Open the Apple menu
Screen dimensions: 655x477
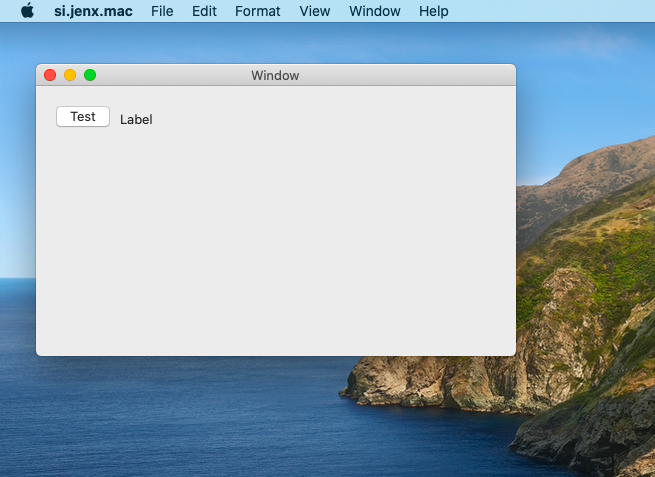28,10
